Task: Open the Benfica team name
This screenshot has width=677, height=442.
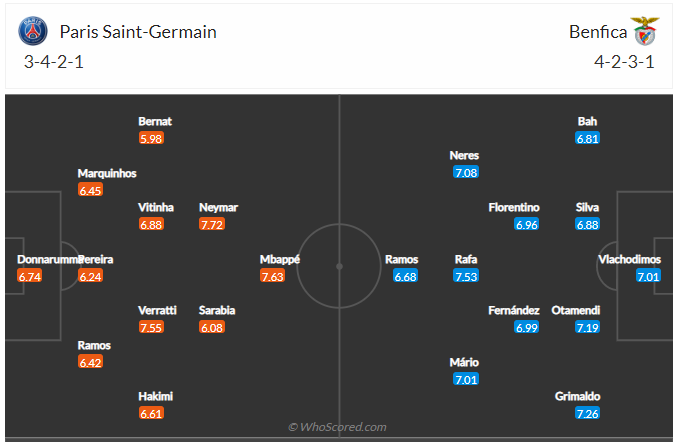Action: (x=597, y=31)
